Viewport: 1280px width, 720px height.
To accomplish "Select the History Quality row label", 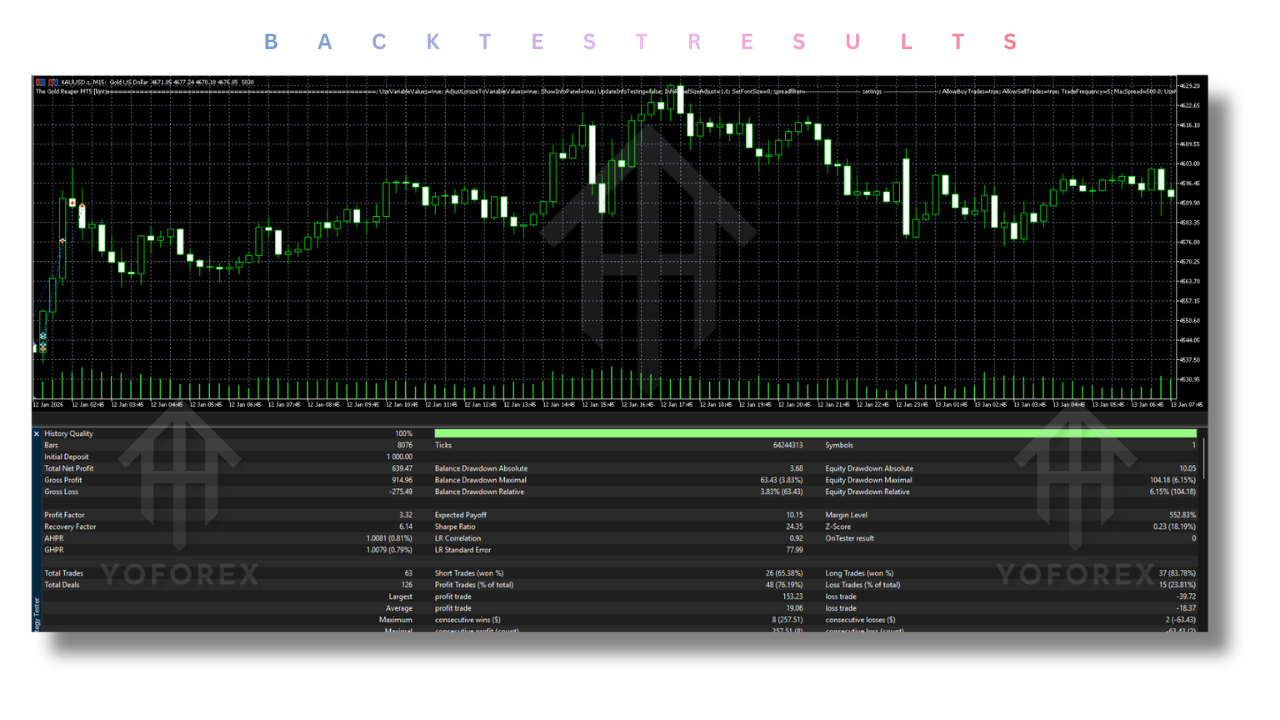I will (68, 434).
